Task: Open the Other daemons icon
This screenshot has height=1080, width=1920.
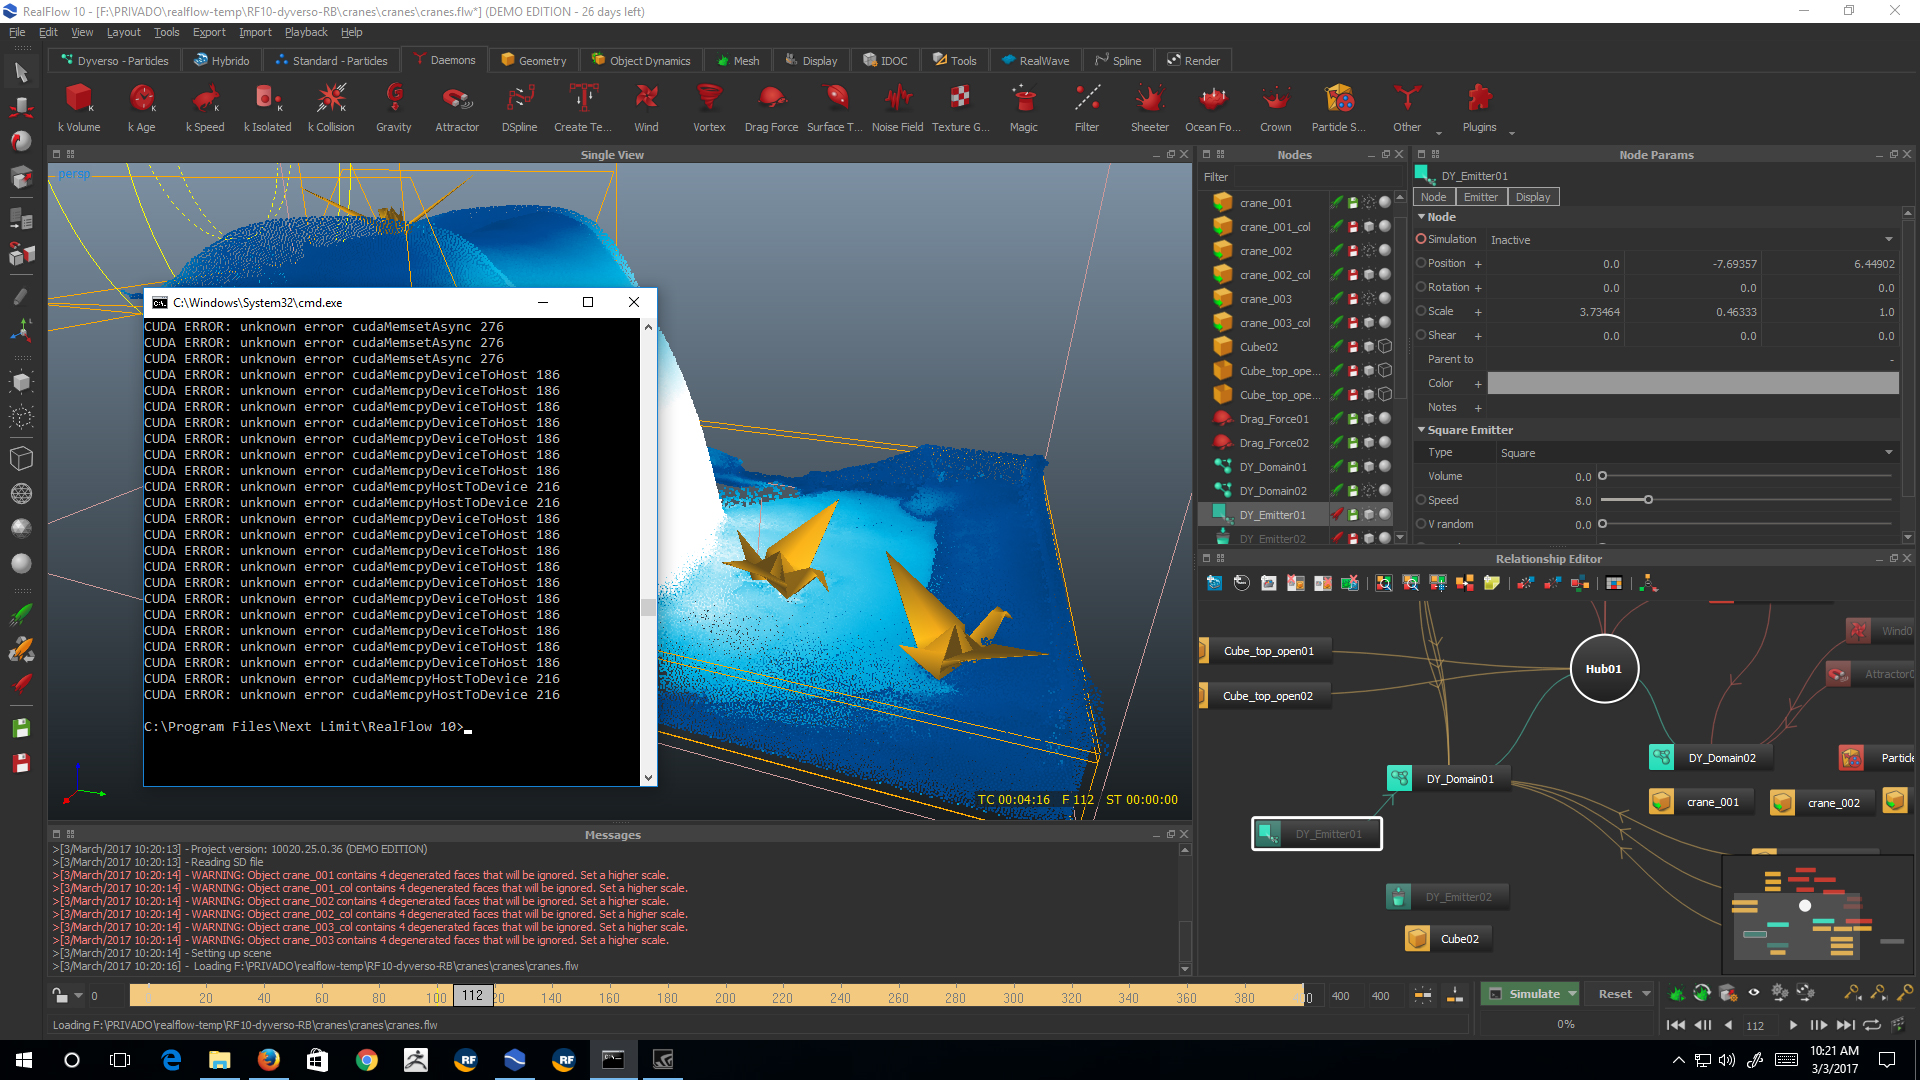Action: 1407,107
